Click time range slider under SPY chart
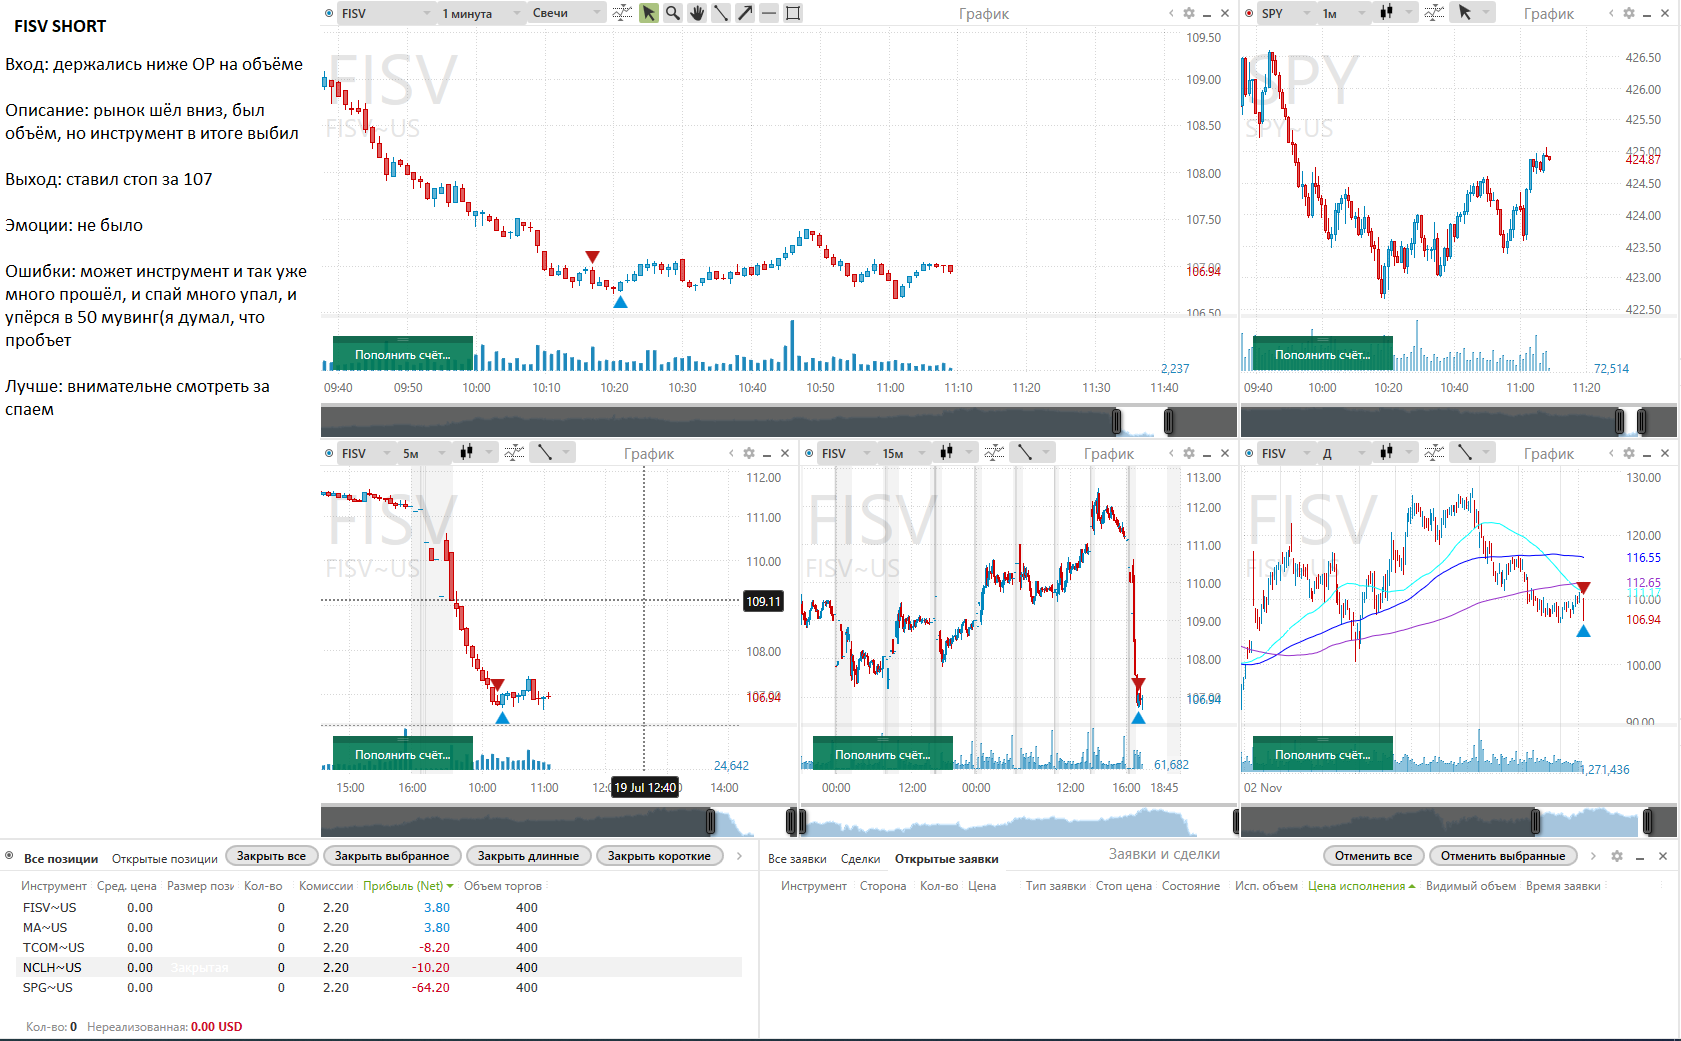This screenshot has height=1041, width=1681. point(1458,421)
